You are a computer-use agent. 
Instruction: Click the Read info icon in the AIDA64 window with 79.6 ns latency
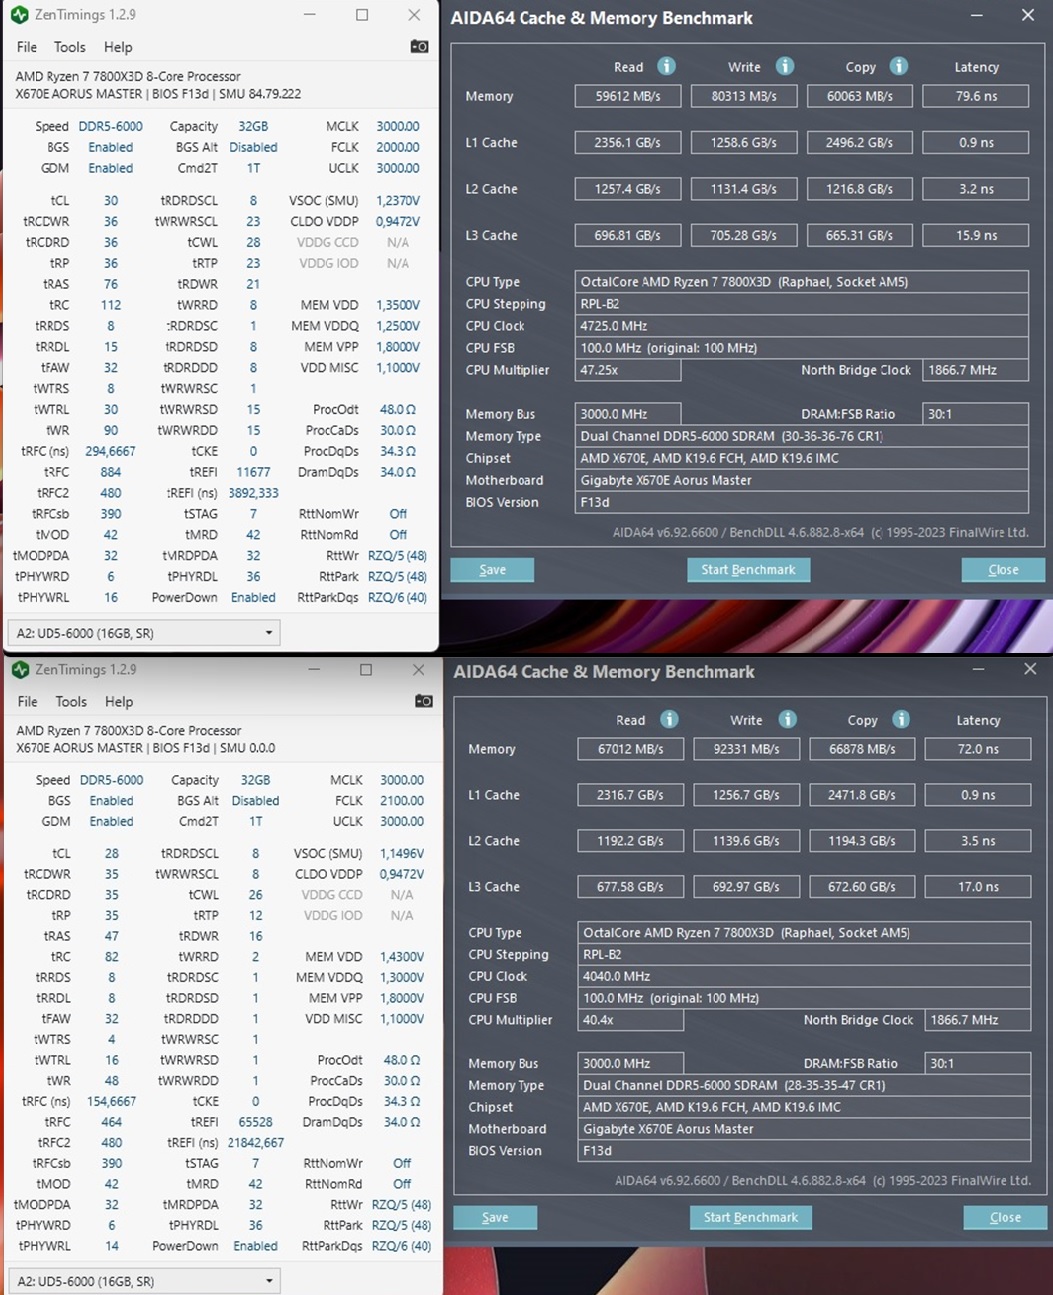(x=666, y=66)
